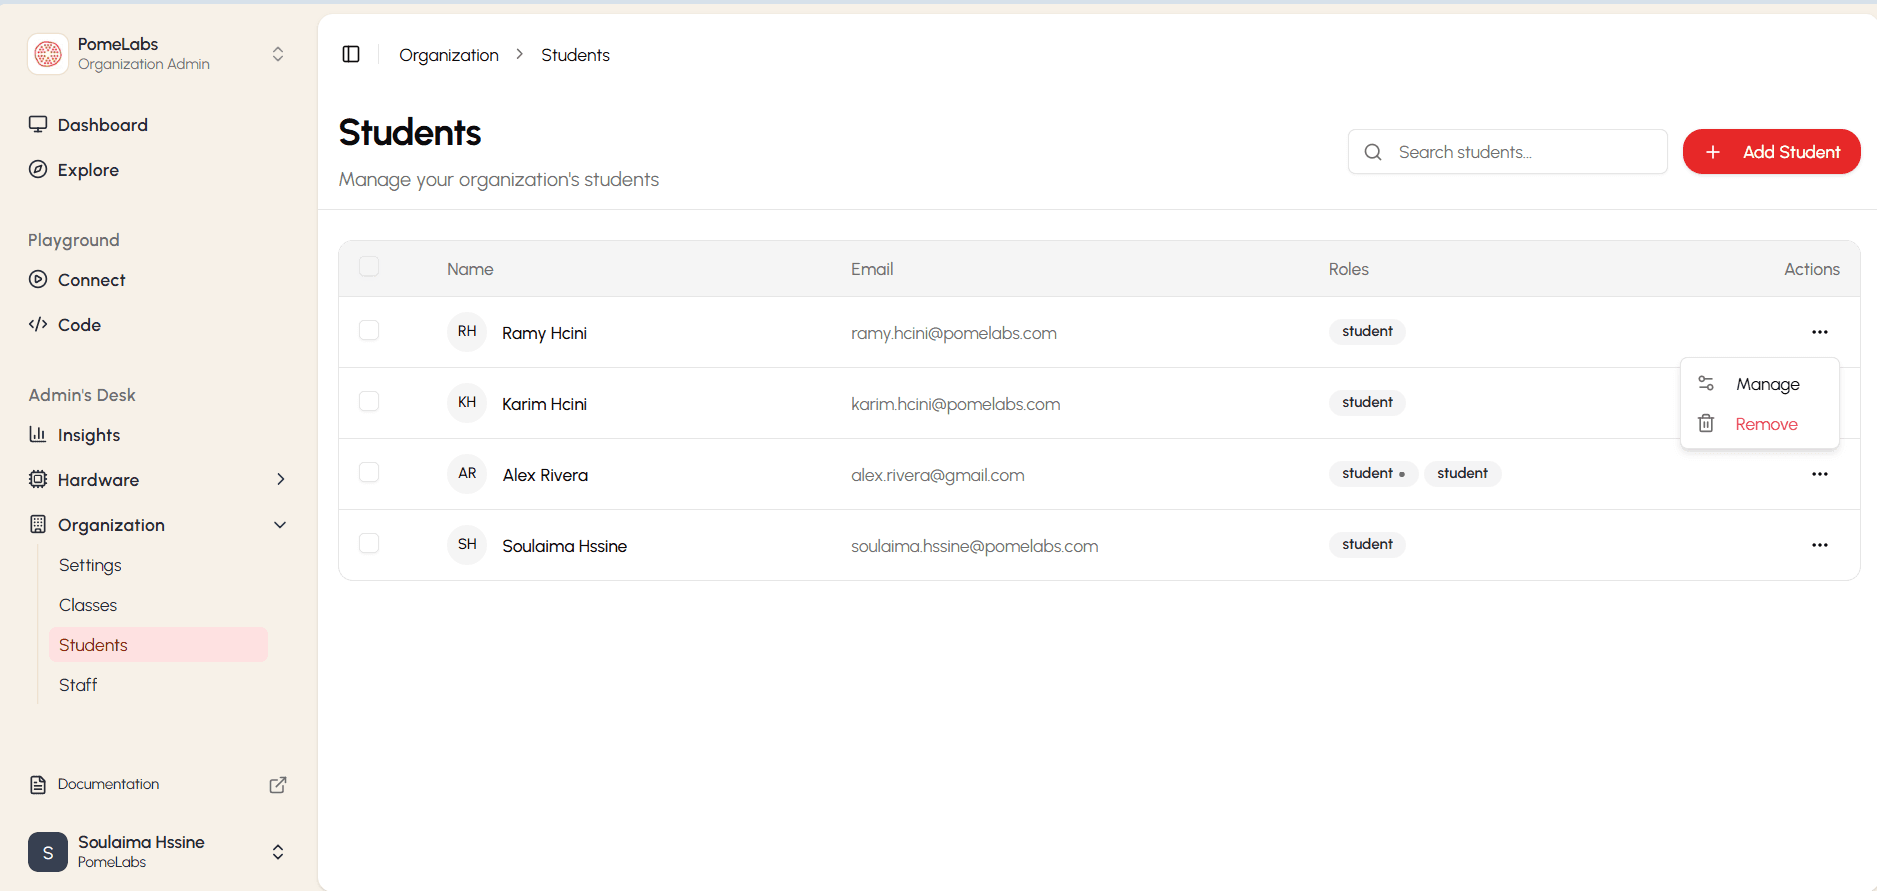The height and width of the screenshot is (891, 1877).
Task: Click the trash icon beside Remove
Action: pyautogui.click(x=1706, y=423)
